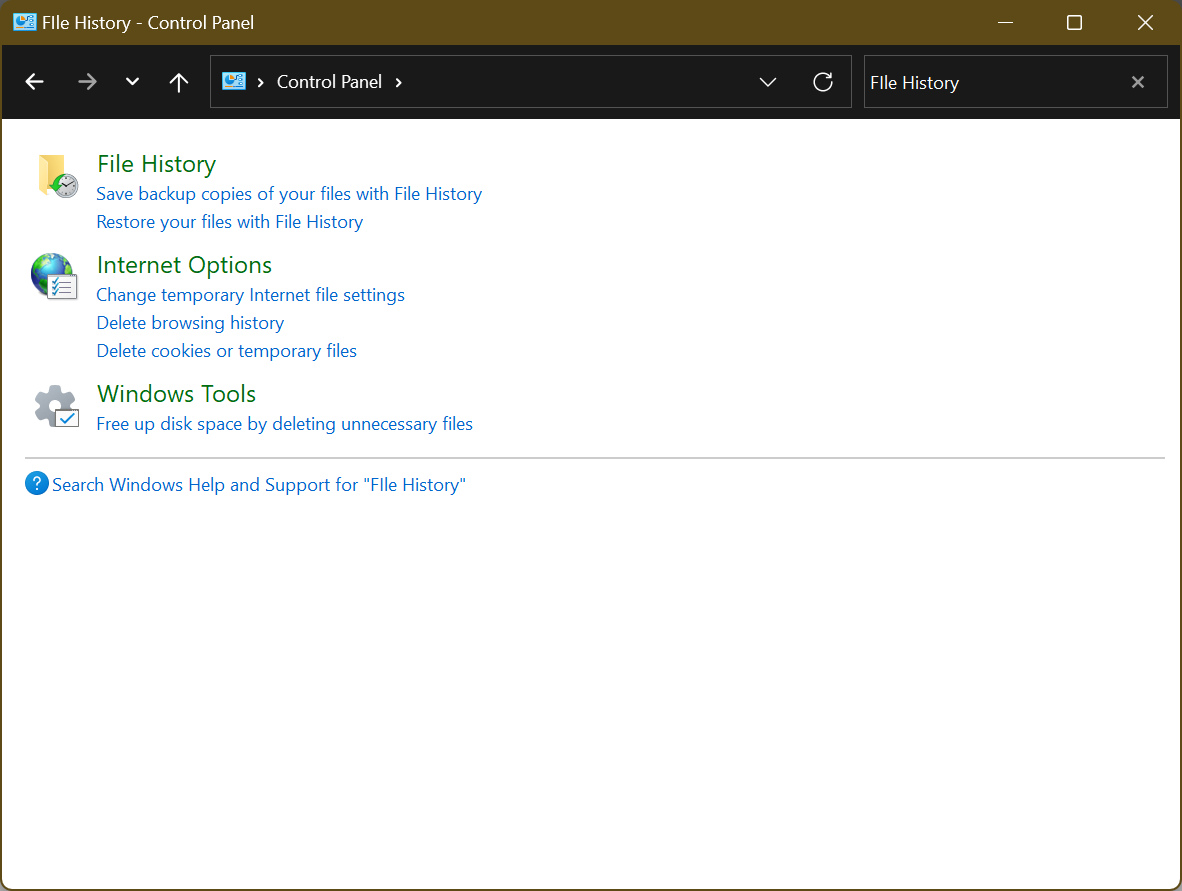
Task: Expand the breadcrumb arrow after Control Panel
Action: (398, 82)
